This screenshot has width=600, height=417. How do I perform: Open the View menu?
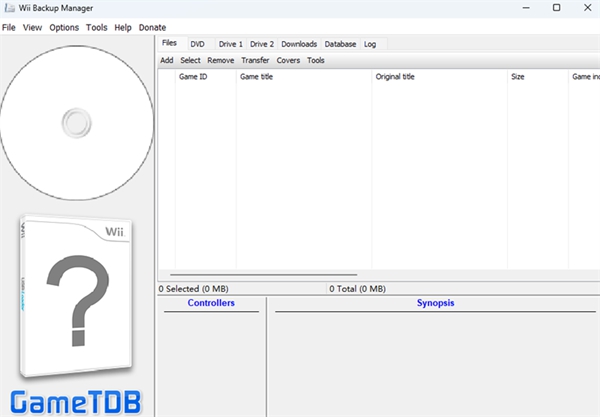[33, 27]
